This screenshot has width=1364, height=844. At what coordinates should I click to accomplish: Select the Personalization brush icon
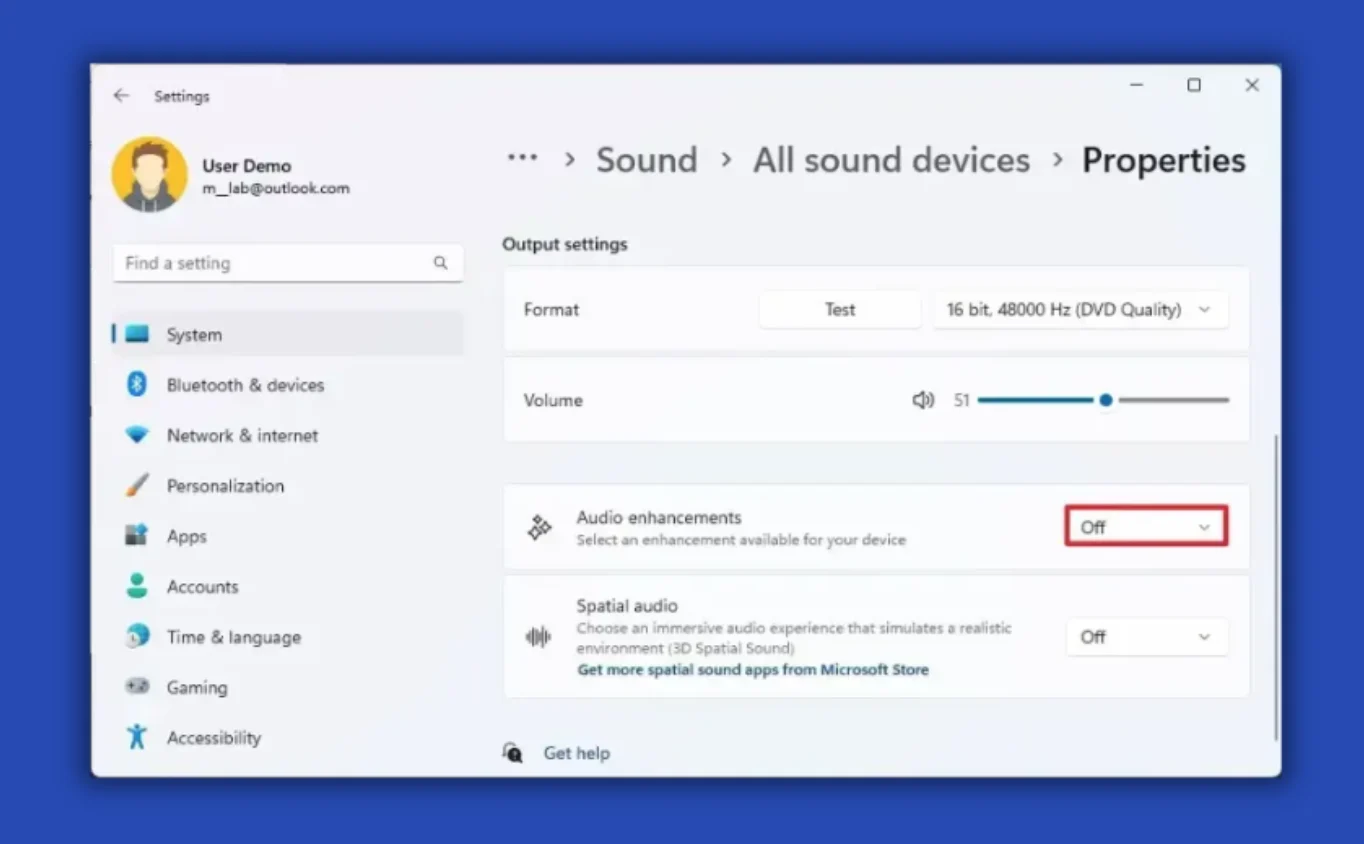(136, 485)
